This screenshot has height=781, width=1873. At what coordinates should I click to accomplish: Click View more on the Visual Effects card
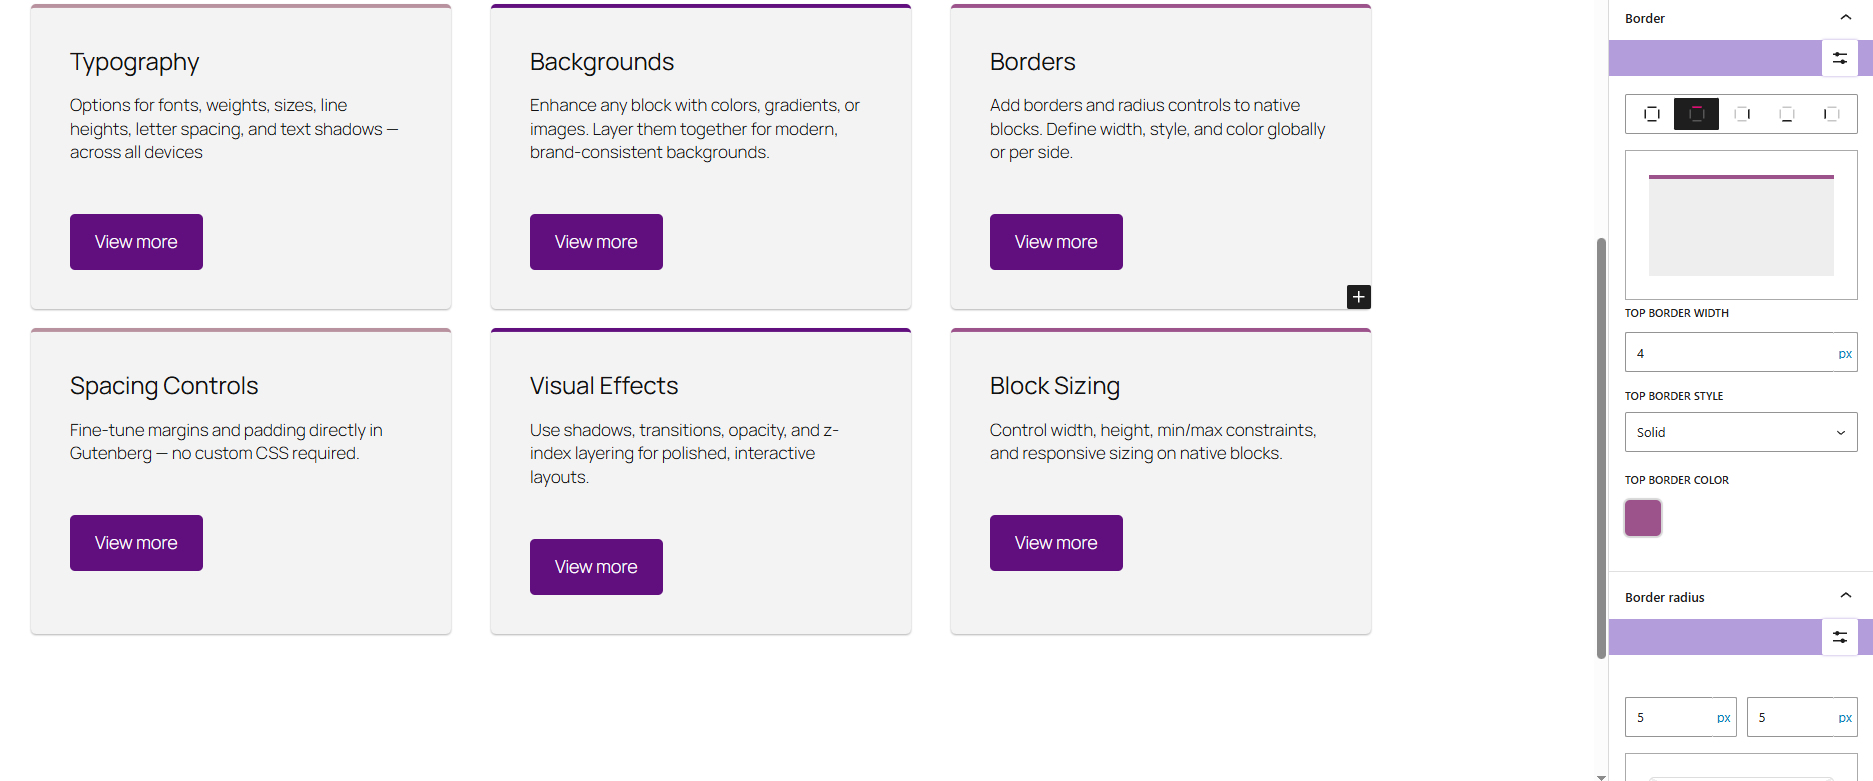tap(596, 566)
